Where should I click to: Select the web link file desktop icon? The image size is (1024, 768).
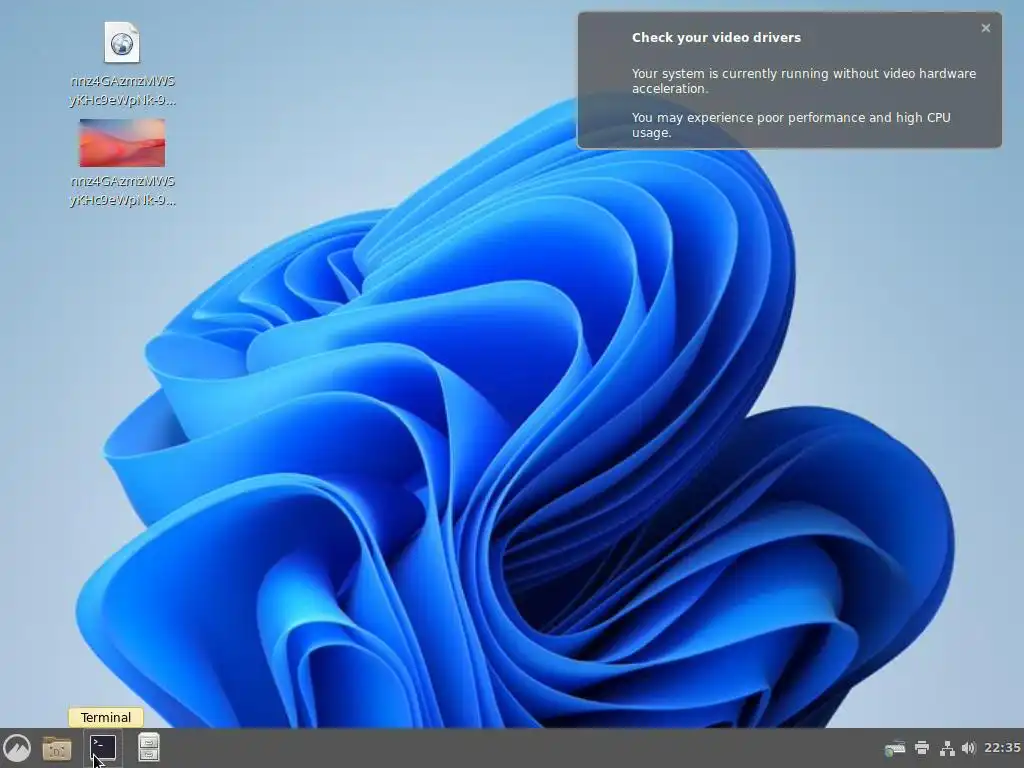(x=122, y=43)
